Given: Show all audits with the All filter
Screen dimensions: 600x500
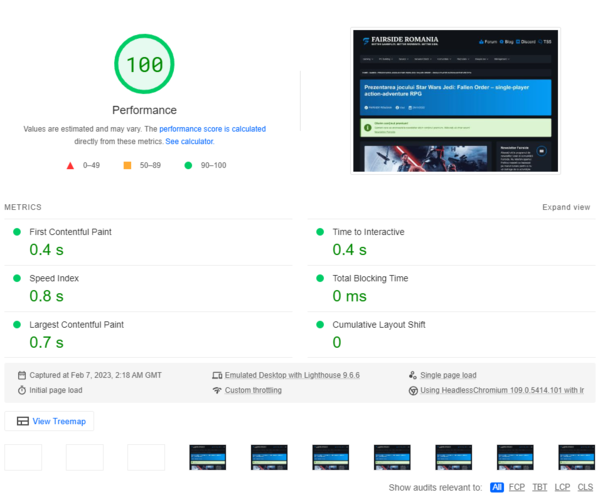Looking at the screenshot, I should click(497, 487).
